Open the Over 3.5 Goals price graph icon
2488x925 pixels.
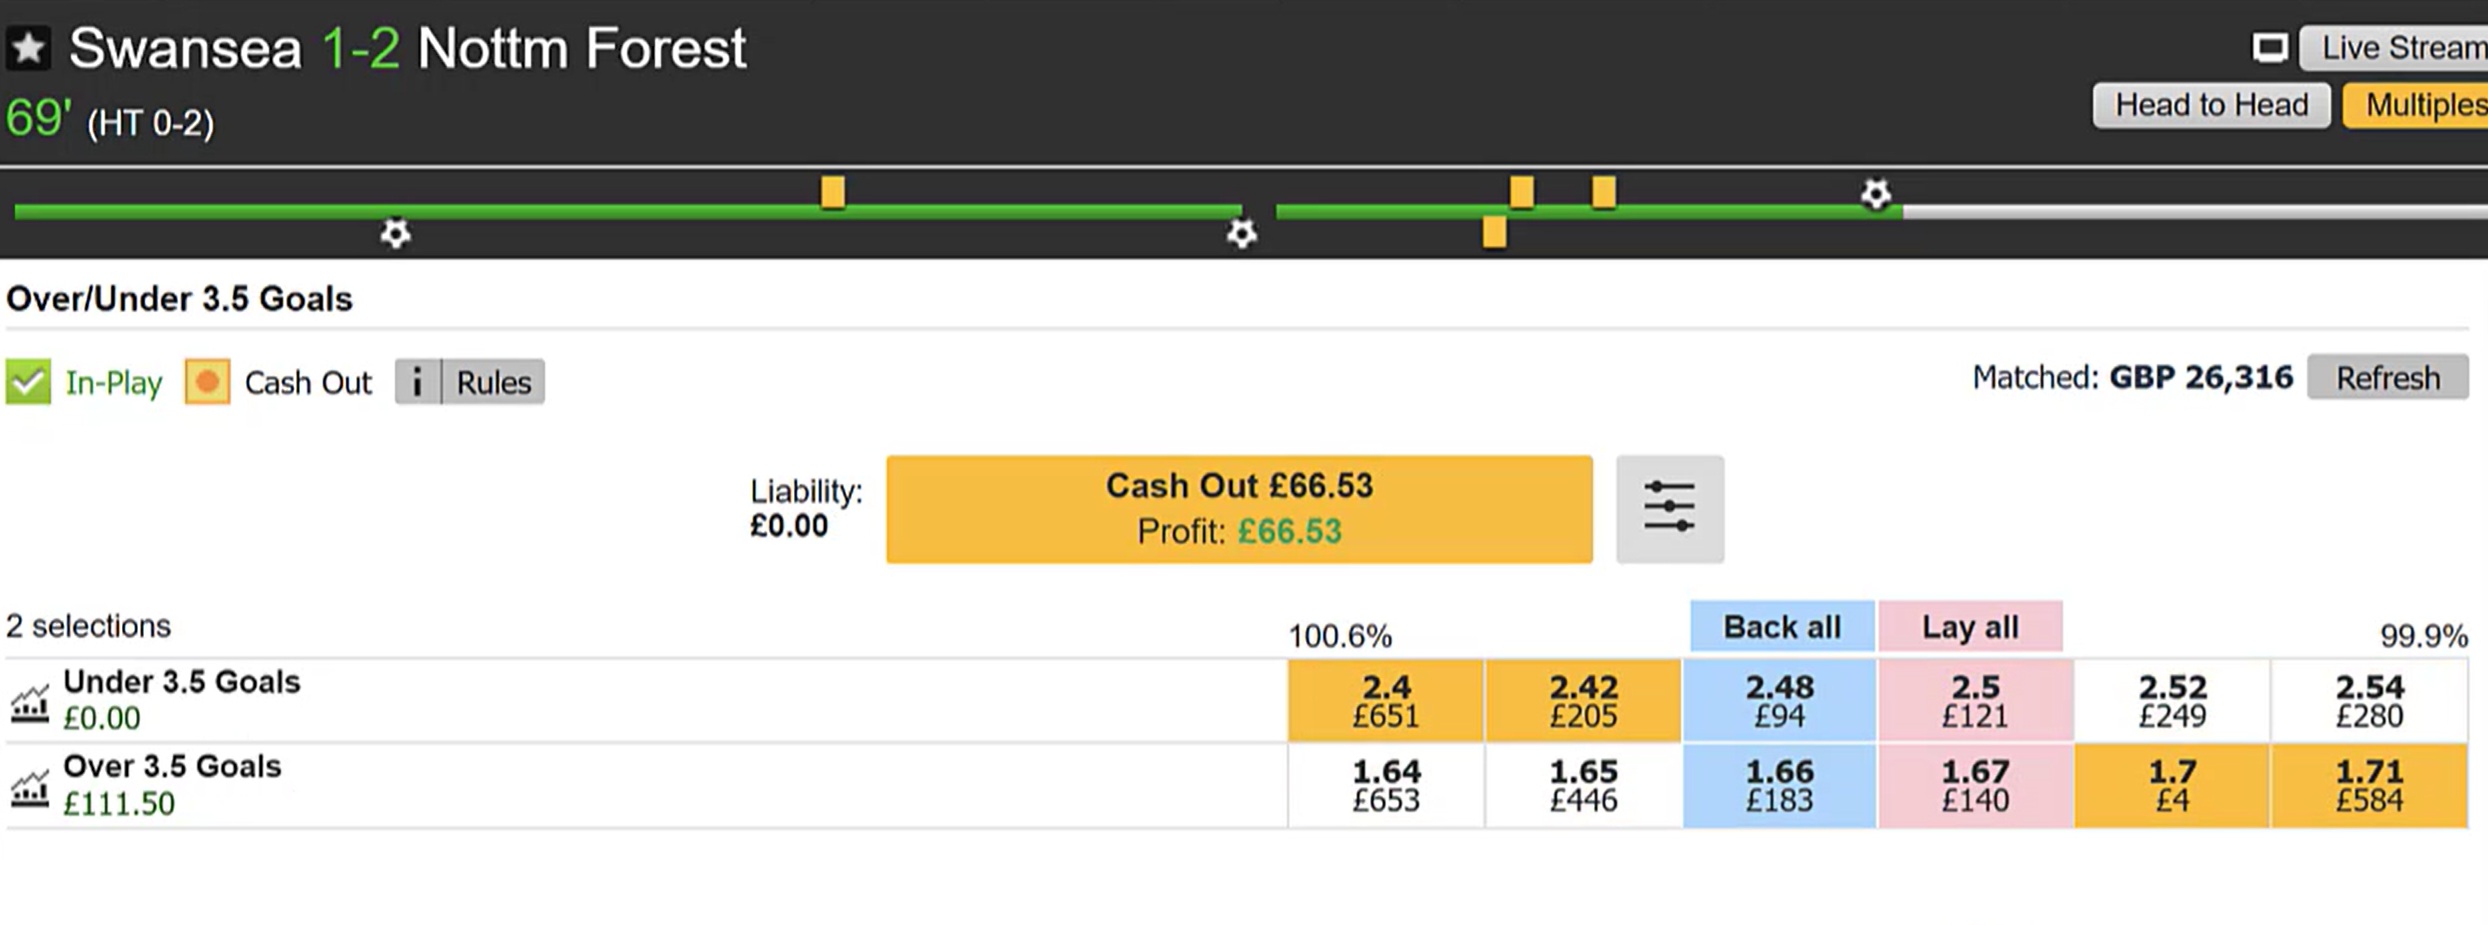click(30, 788)
